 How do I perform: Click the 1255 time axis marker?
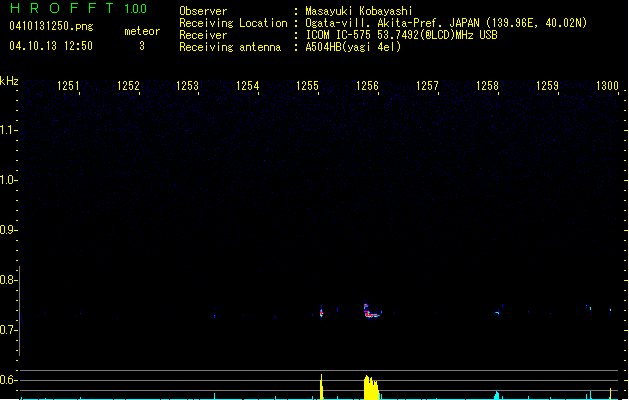pos(307,86)
